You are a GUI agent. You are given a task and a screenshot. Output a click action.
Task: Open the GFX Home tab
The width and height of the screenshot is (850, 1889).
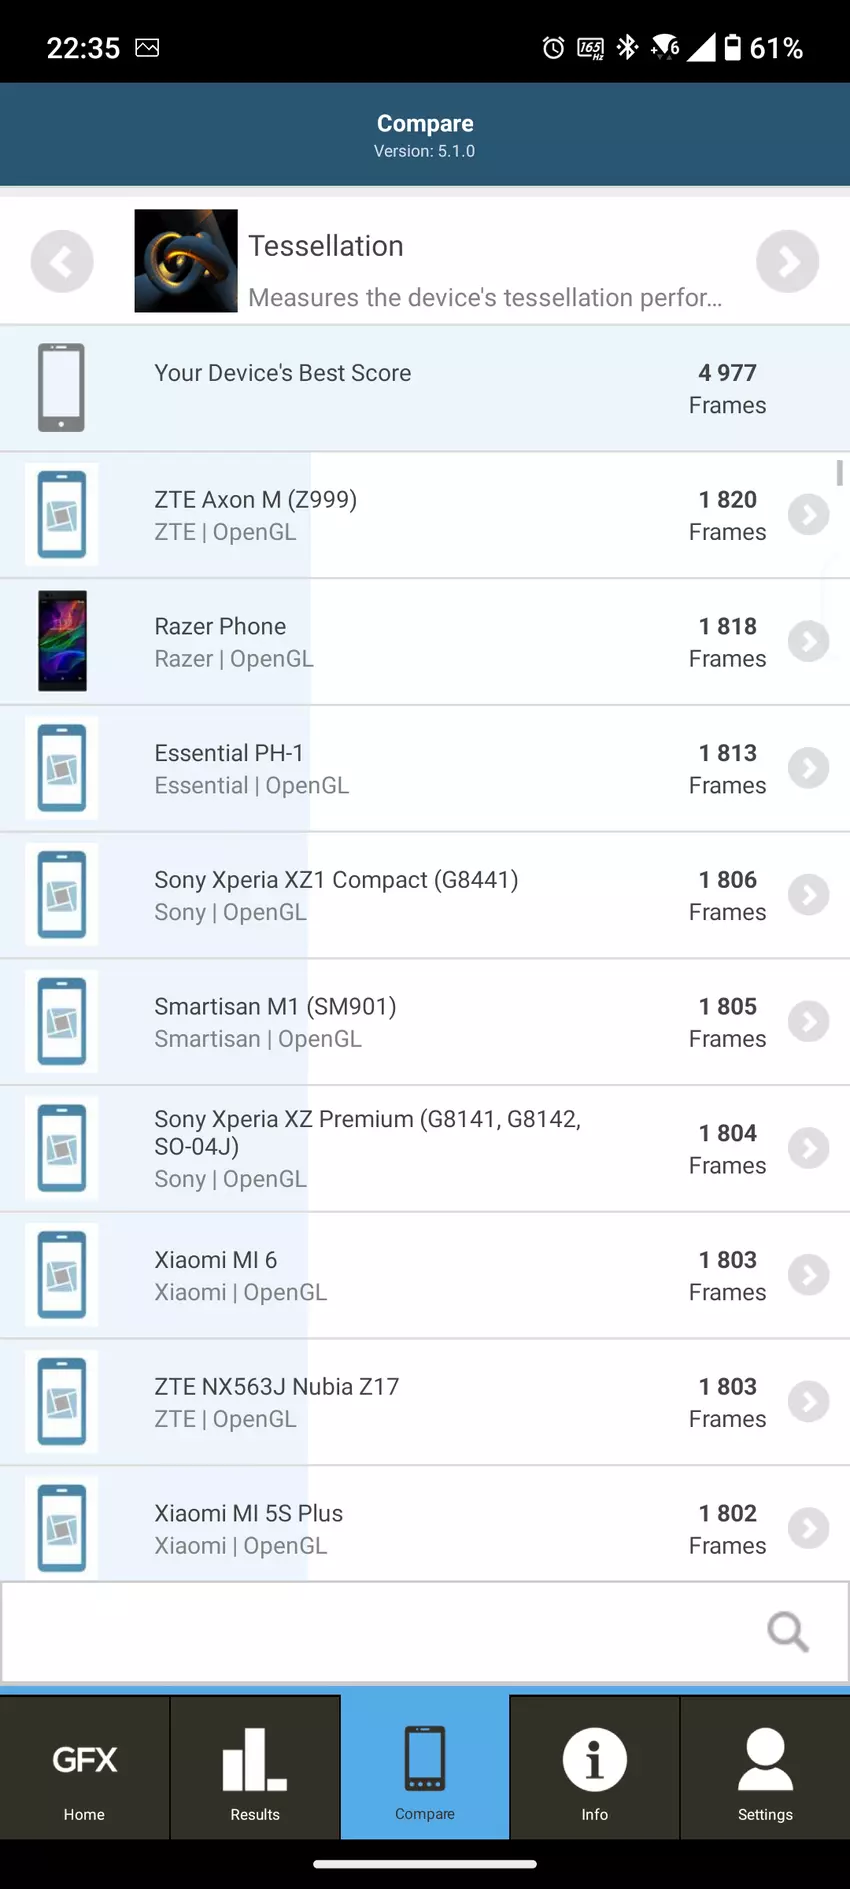tap(85, 1768)
